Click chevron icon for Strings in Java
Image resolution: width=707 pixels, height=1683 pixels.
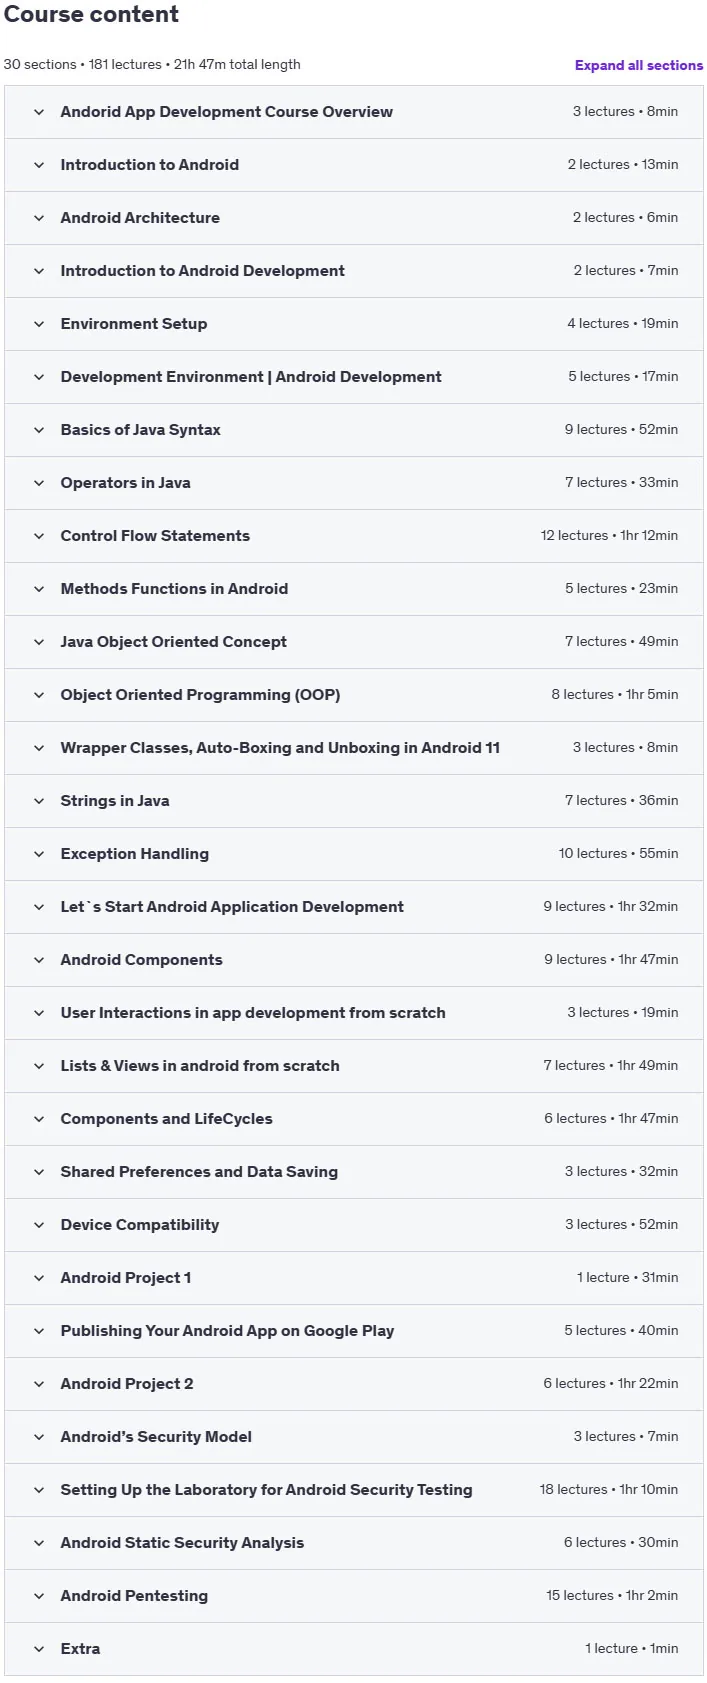(39, 801)
